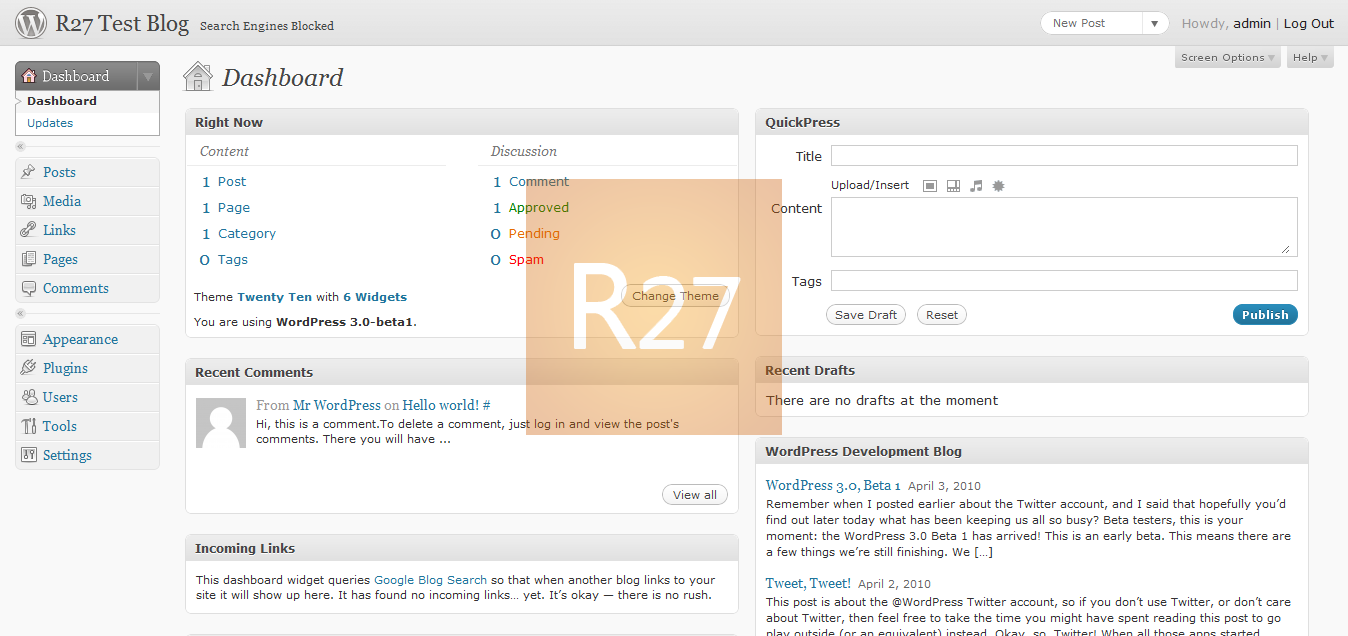This screenshot has height=636, width=1348.
Task: Collapse sidebar using upper separator arrow
Action: point(21,147)
